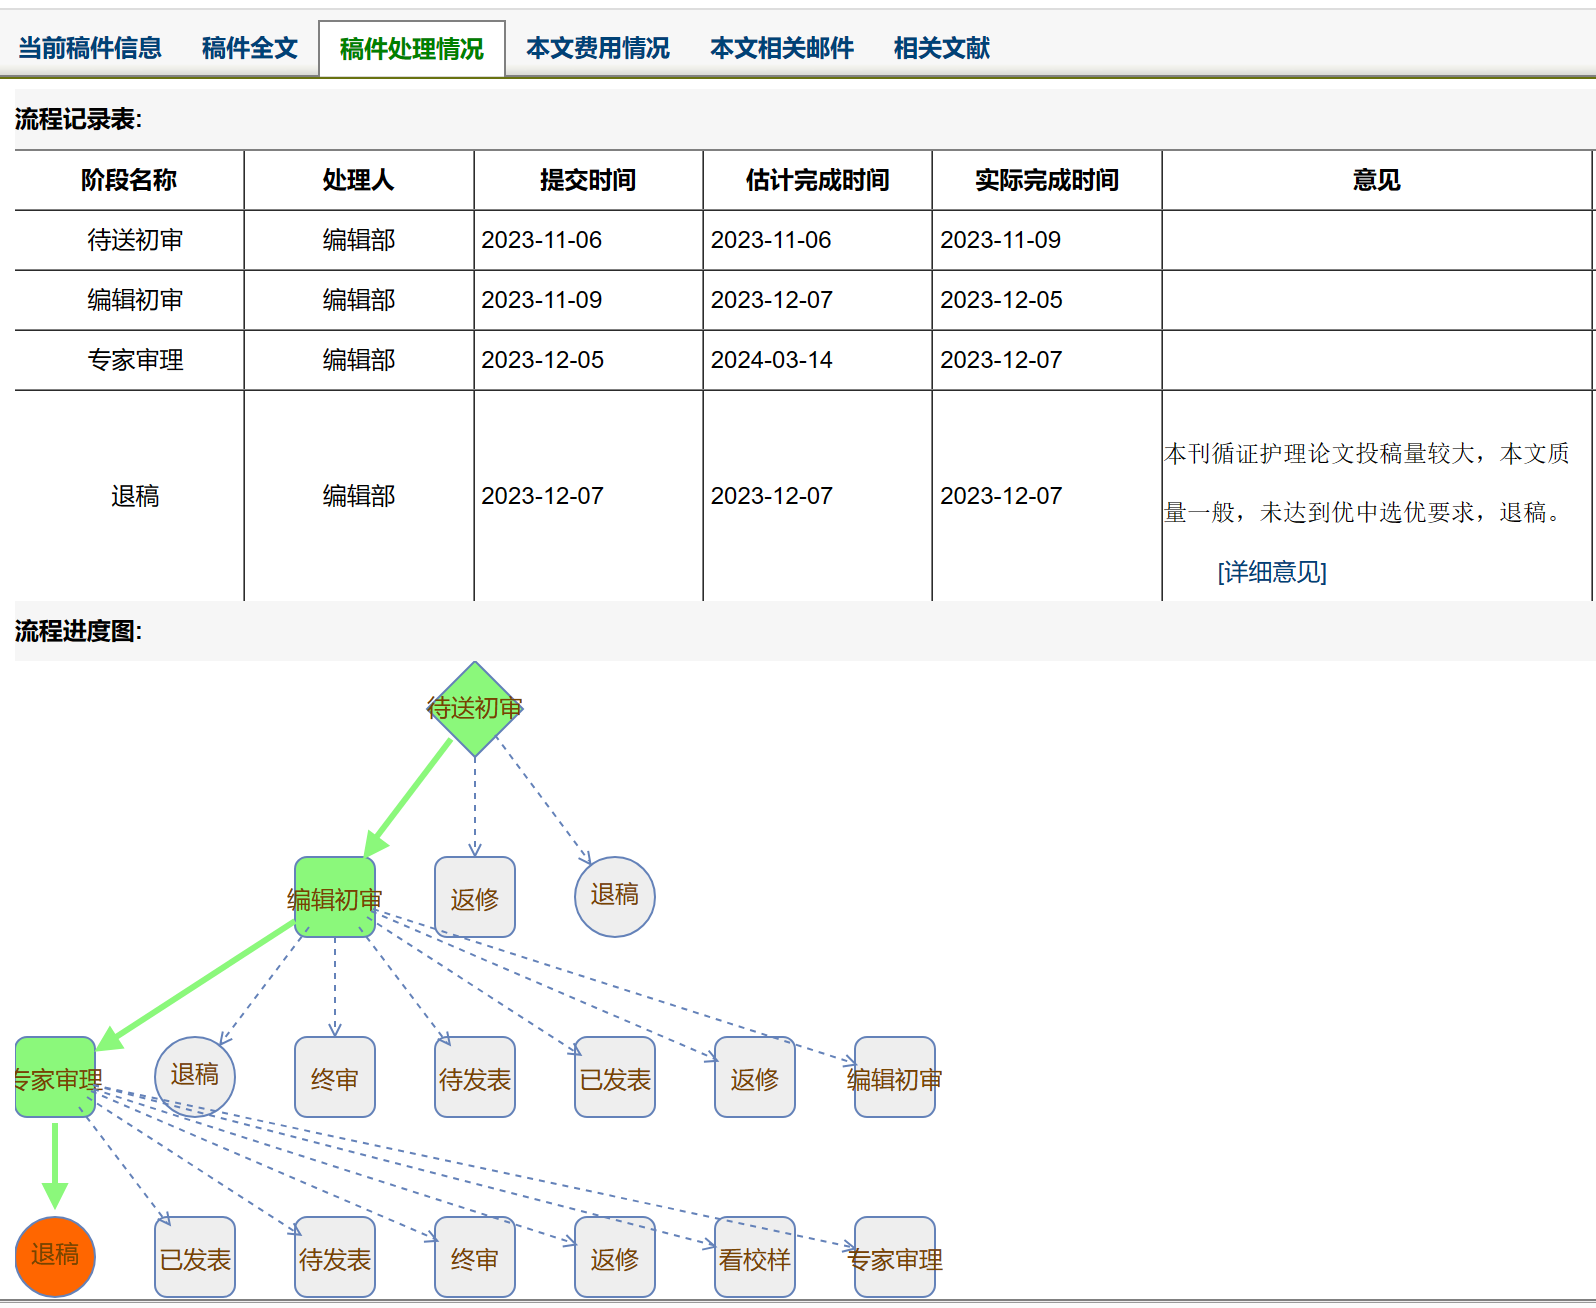
Task: Select the 稿件处理情况 tab
Action: (x=411, y=49)
